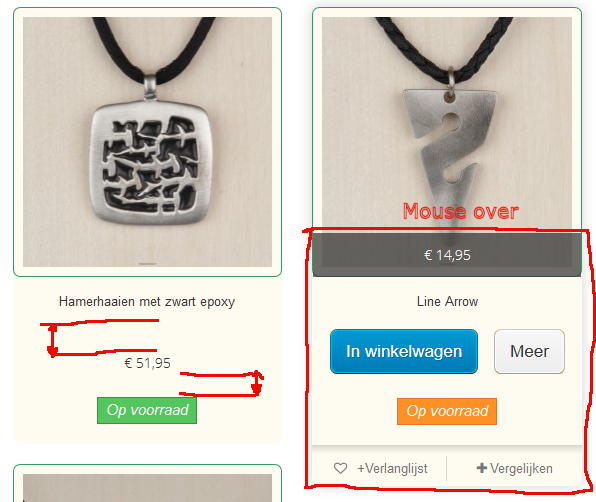Open more details with Meer button
596x502 pixels.
pos(529,351)
